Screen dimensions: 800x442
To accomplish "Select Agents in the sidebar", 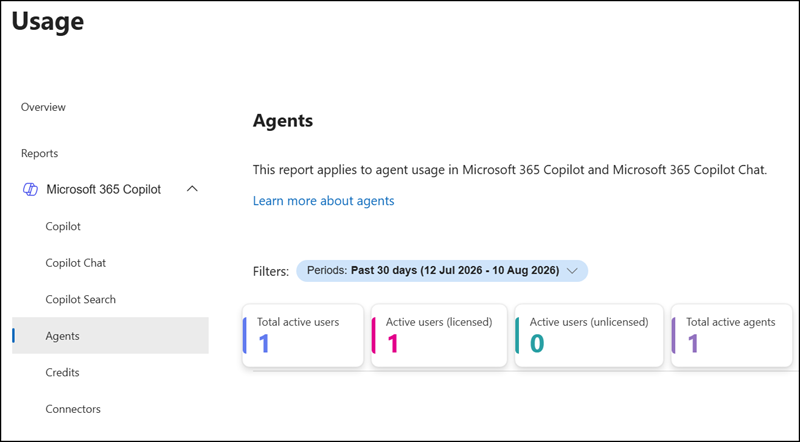I will (110, 336).
